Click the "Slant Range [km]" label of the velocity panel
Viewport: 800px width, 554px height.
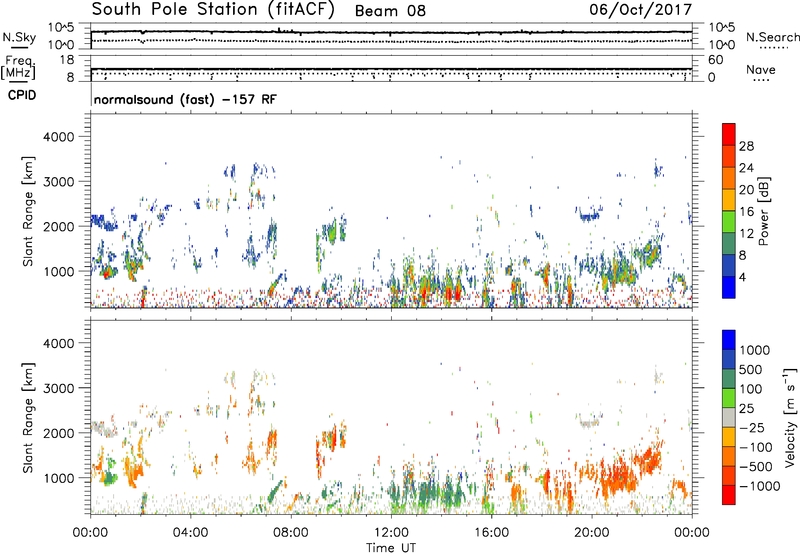28,418
